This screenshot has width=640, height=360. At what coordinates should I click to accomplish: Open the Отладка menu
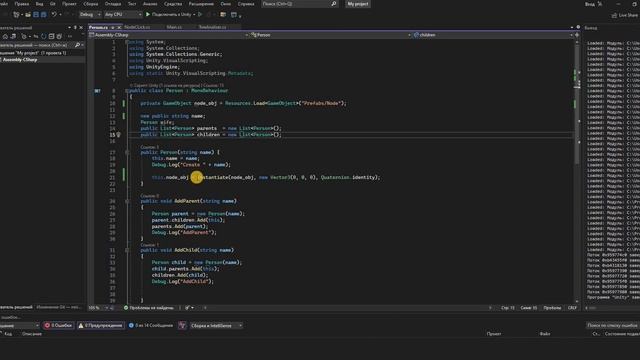(x=113, y=4)
